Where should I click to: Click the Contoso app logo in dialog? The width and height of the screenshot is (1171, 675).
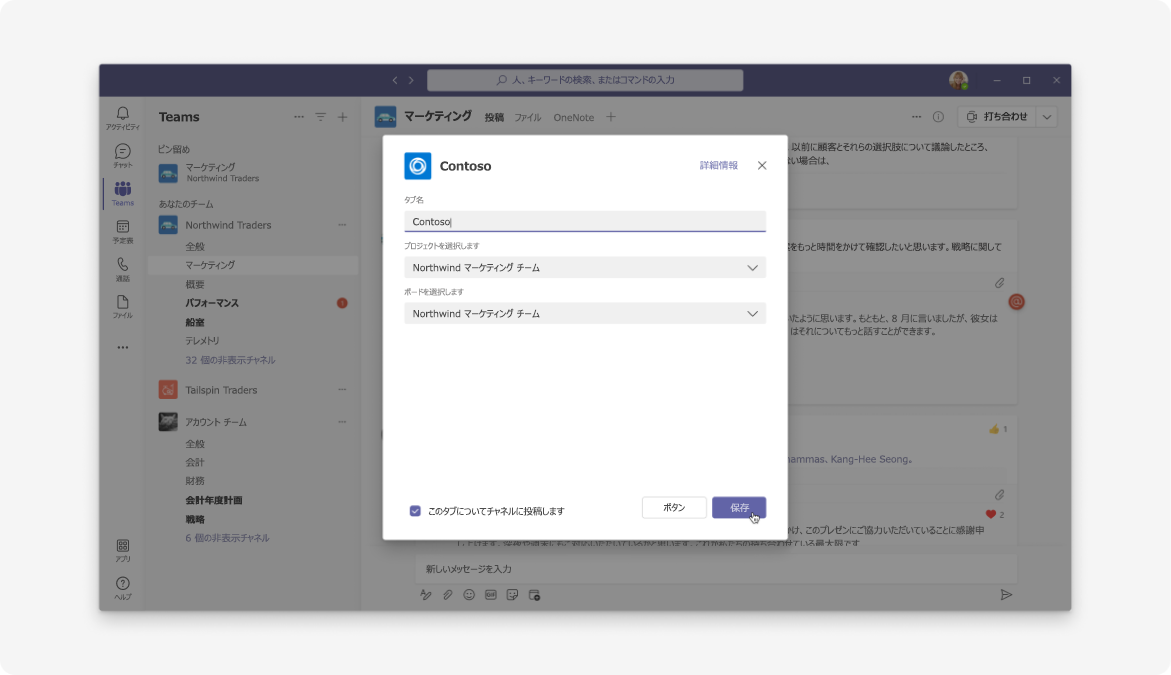coord(417,166)
